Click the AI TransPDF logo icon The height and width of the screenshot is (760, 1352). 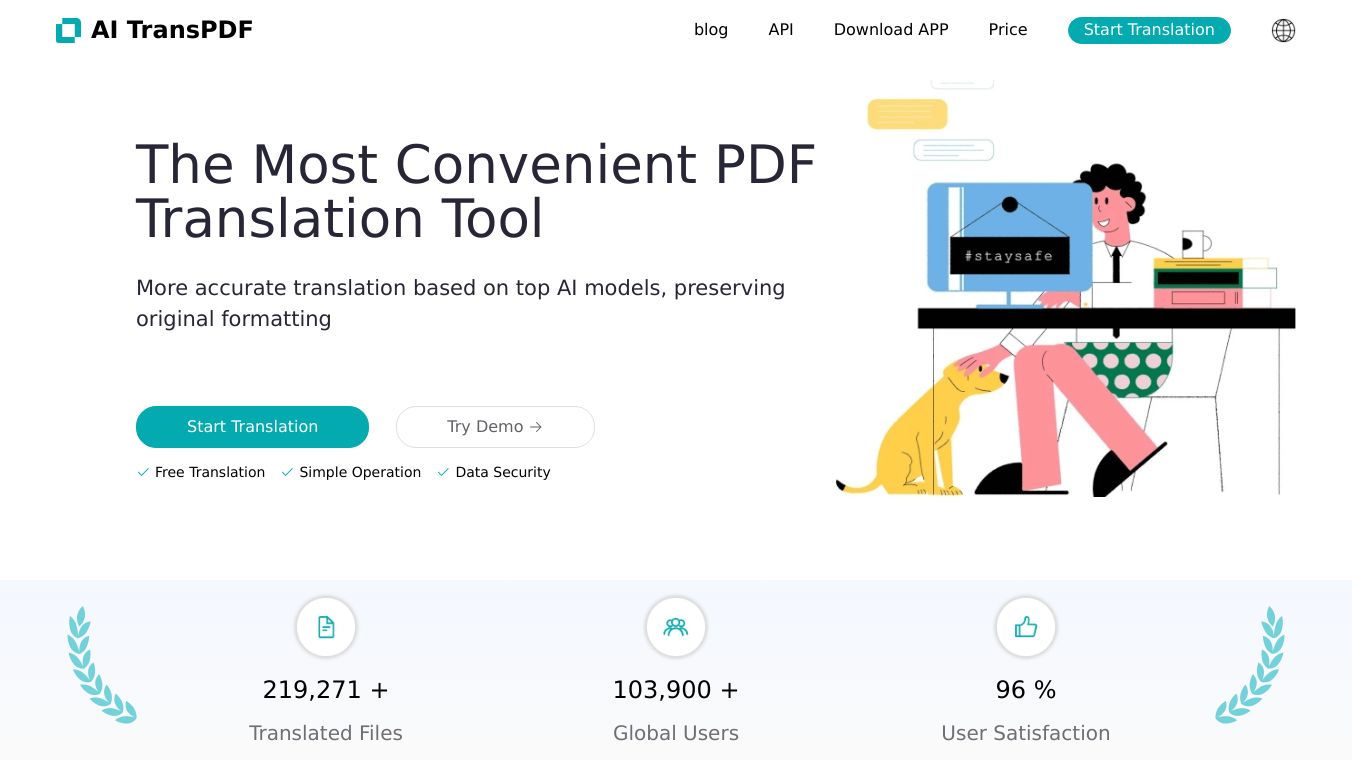[x=68, y=30]
